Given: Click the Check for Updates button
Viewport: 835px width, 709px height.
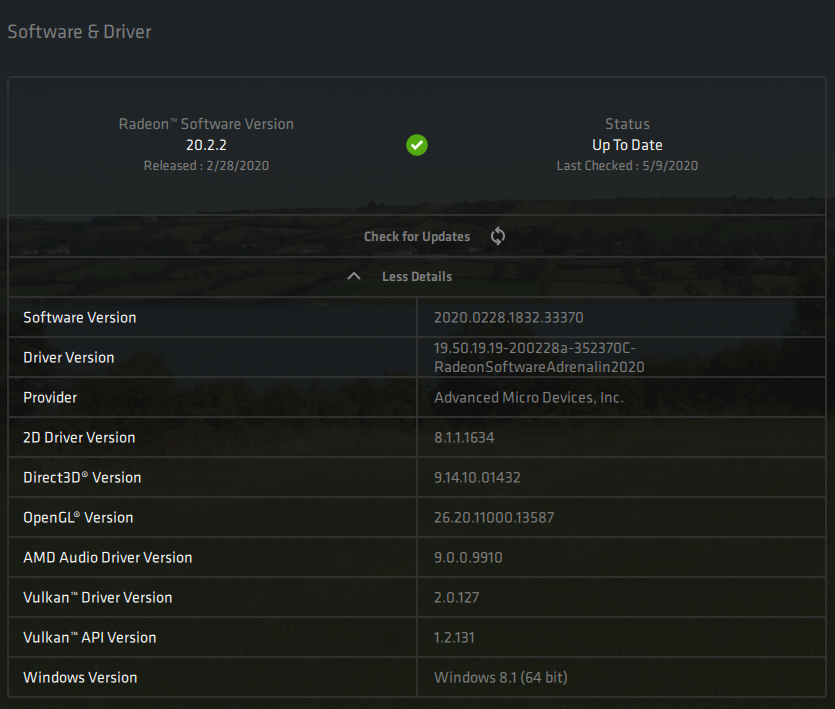Looking at the screenshot, I should click(x=417, y=237).
